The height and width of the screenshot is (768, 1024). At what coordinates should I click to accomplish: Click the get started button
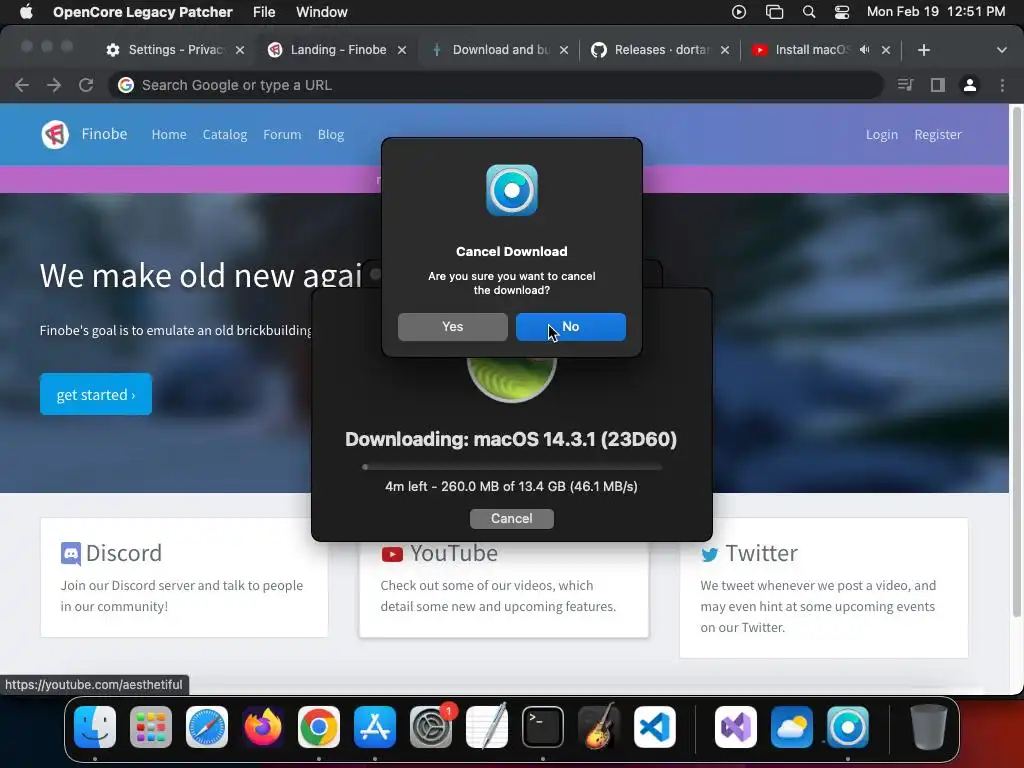click(x=96, y=394)
